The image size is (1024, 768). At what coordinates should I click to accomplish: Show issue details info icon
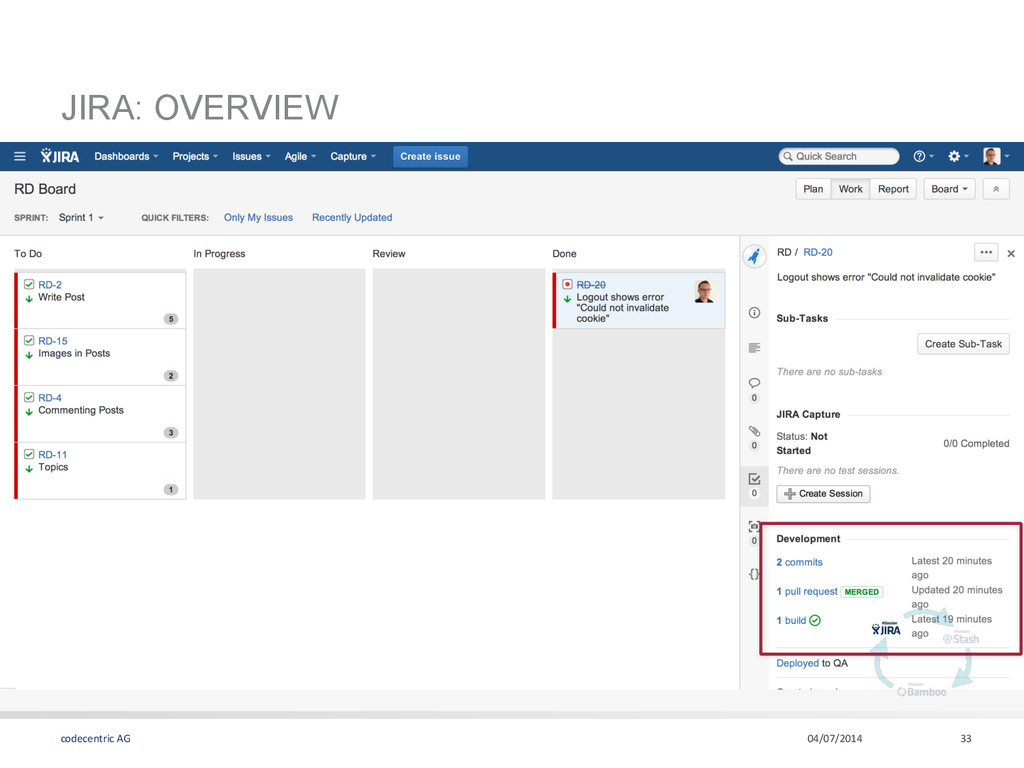click(x=754, y=313)
